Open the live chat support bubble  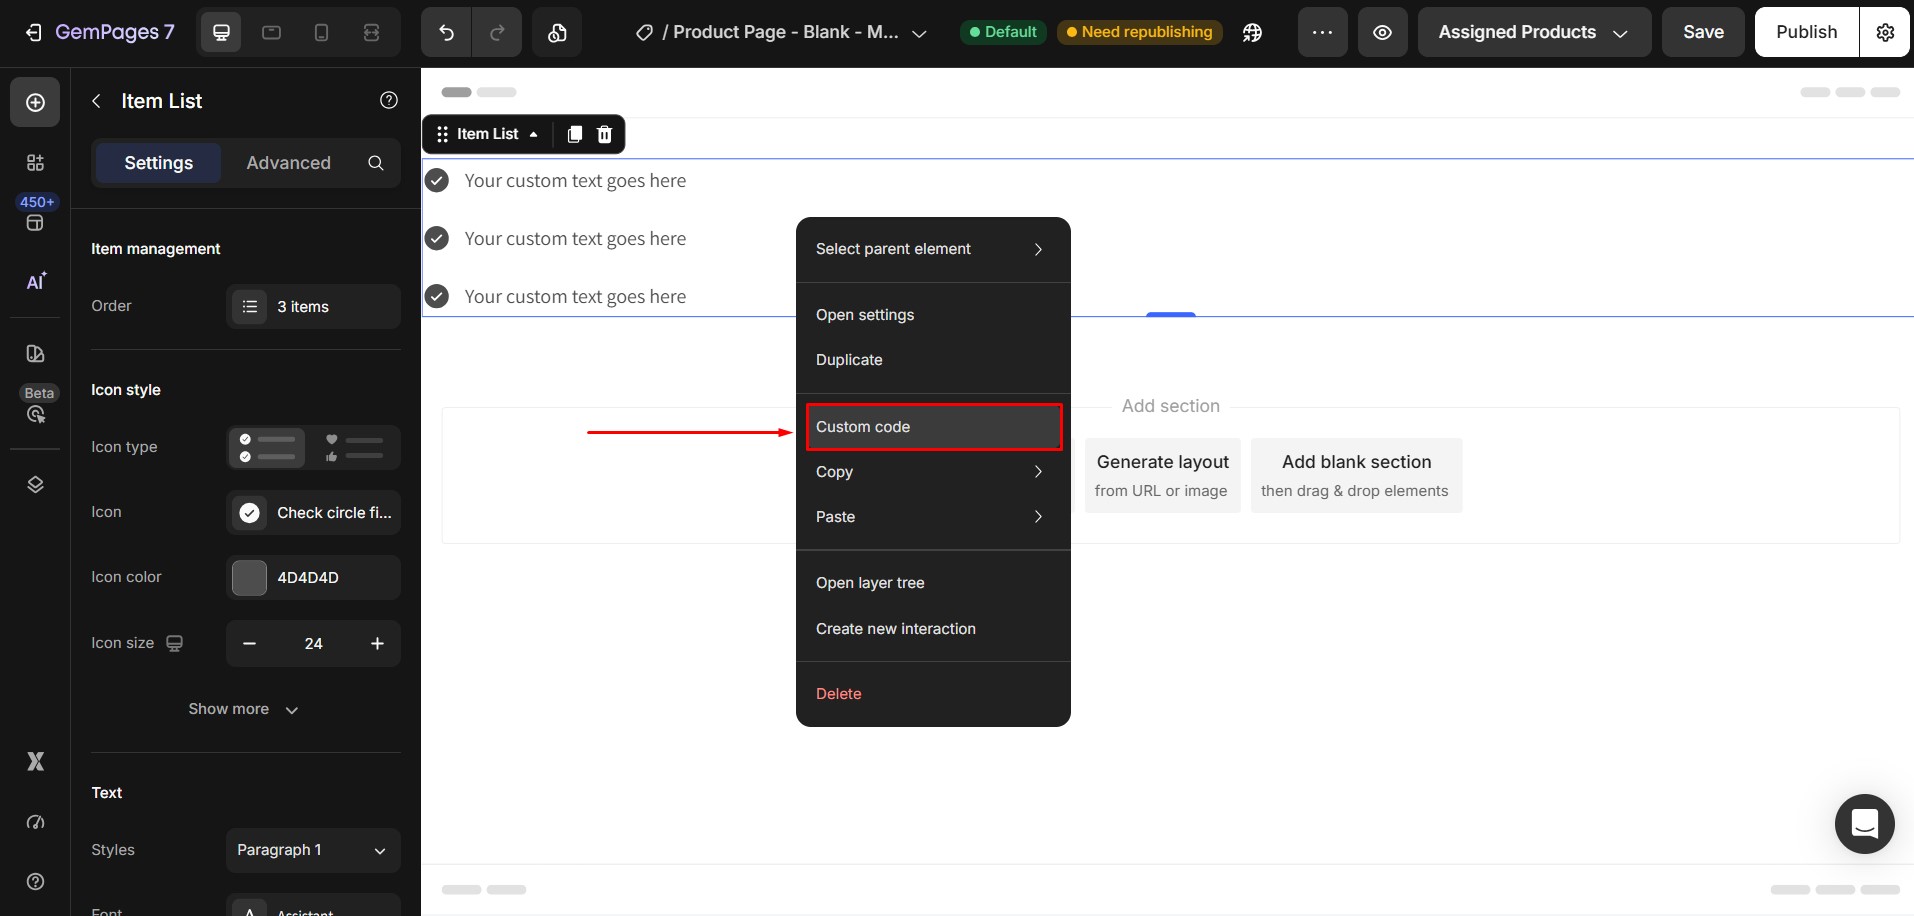(x=1864, y=824)
